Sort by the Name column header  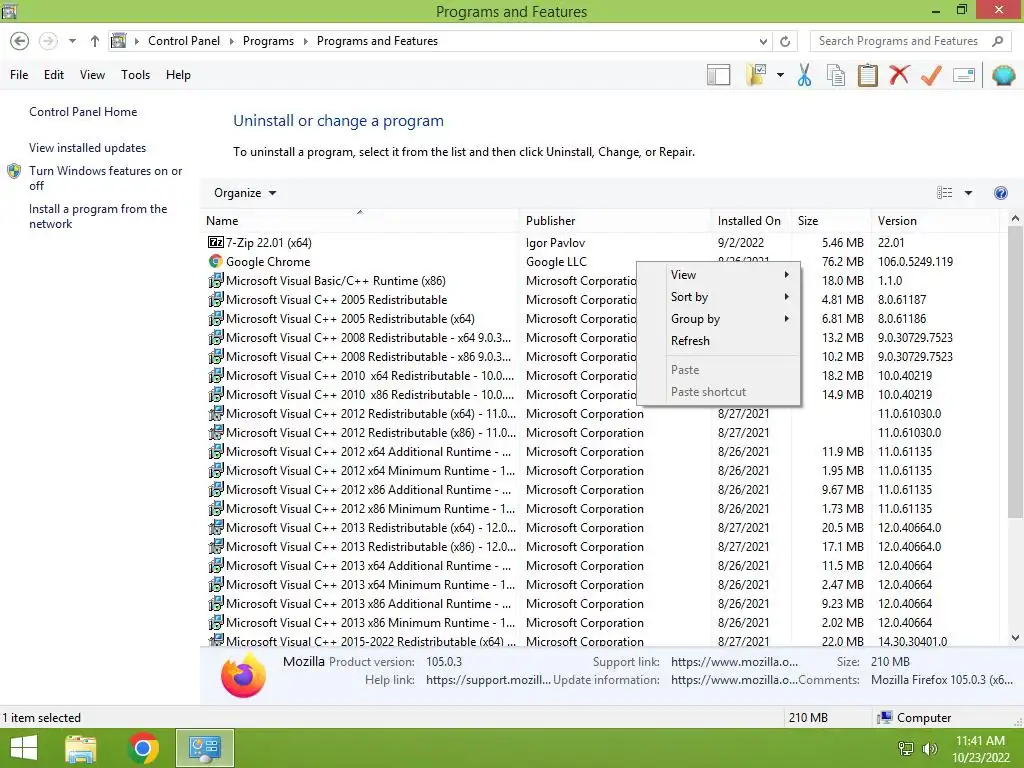(x=360, y=221)
